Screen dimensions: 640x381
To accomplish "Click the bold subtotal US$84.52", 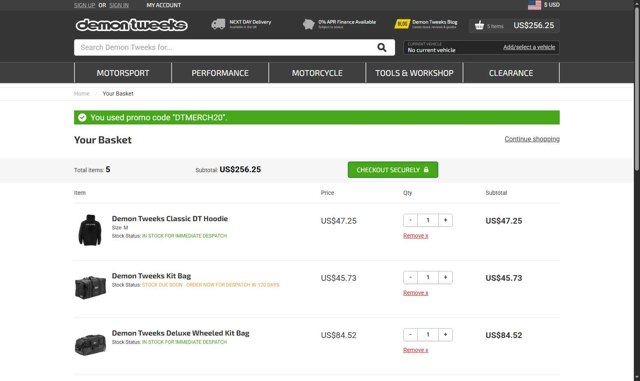I will [504, 335].
